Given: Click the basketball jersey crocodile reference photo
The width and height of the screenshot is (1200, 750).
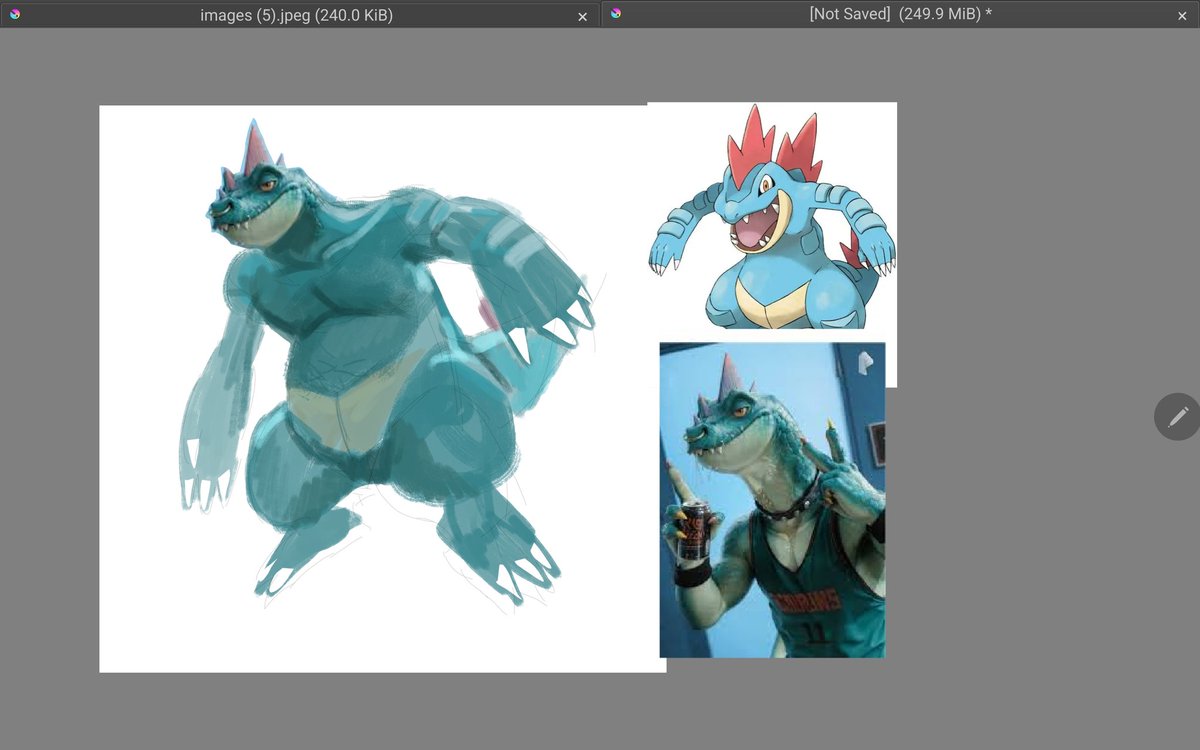Looking at the screenshot, I should coord(772,500).
